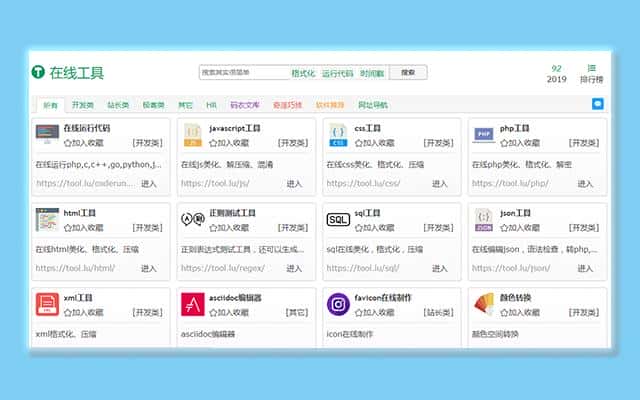The image size is (640, 400).
Task: Click 进入 on the 正则测试工具 card
Action: 294,268
